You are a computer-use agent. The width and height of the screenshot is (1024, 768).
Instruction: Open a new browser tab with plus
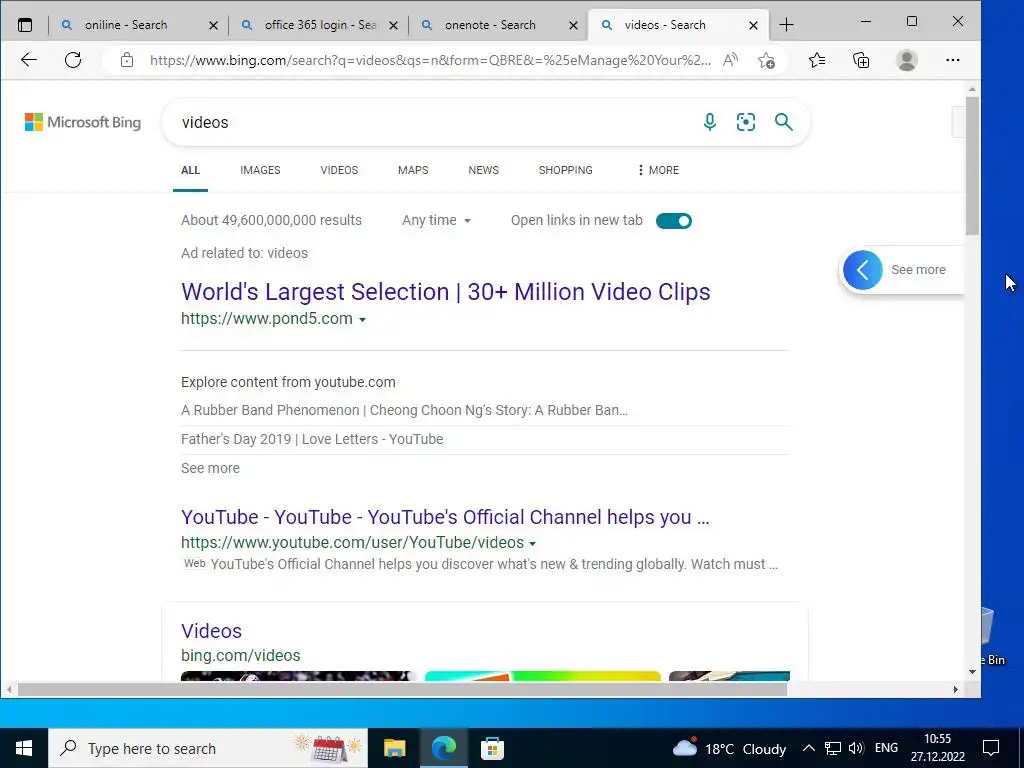tap(786, 25)
